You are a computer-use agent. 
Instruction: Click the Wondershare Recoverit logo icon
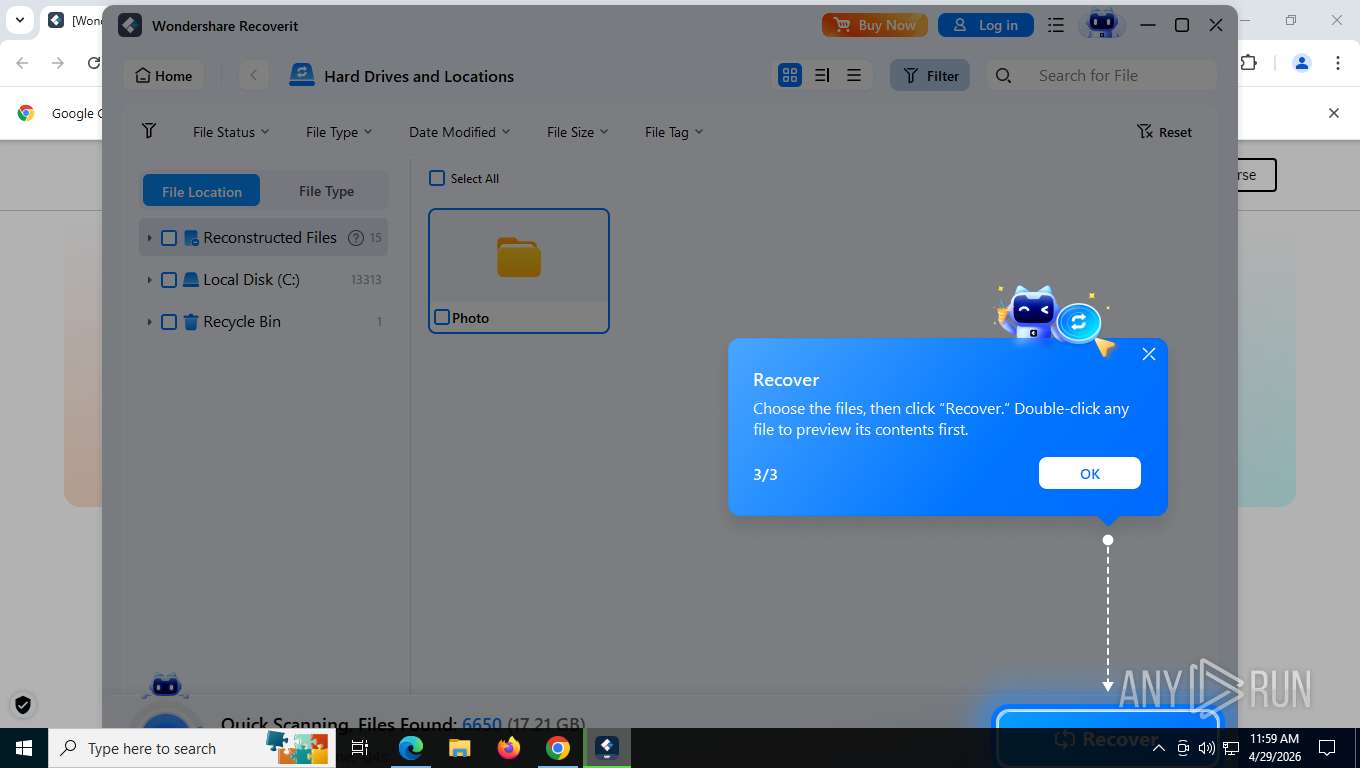[x=130, y=26]
